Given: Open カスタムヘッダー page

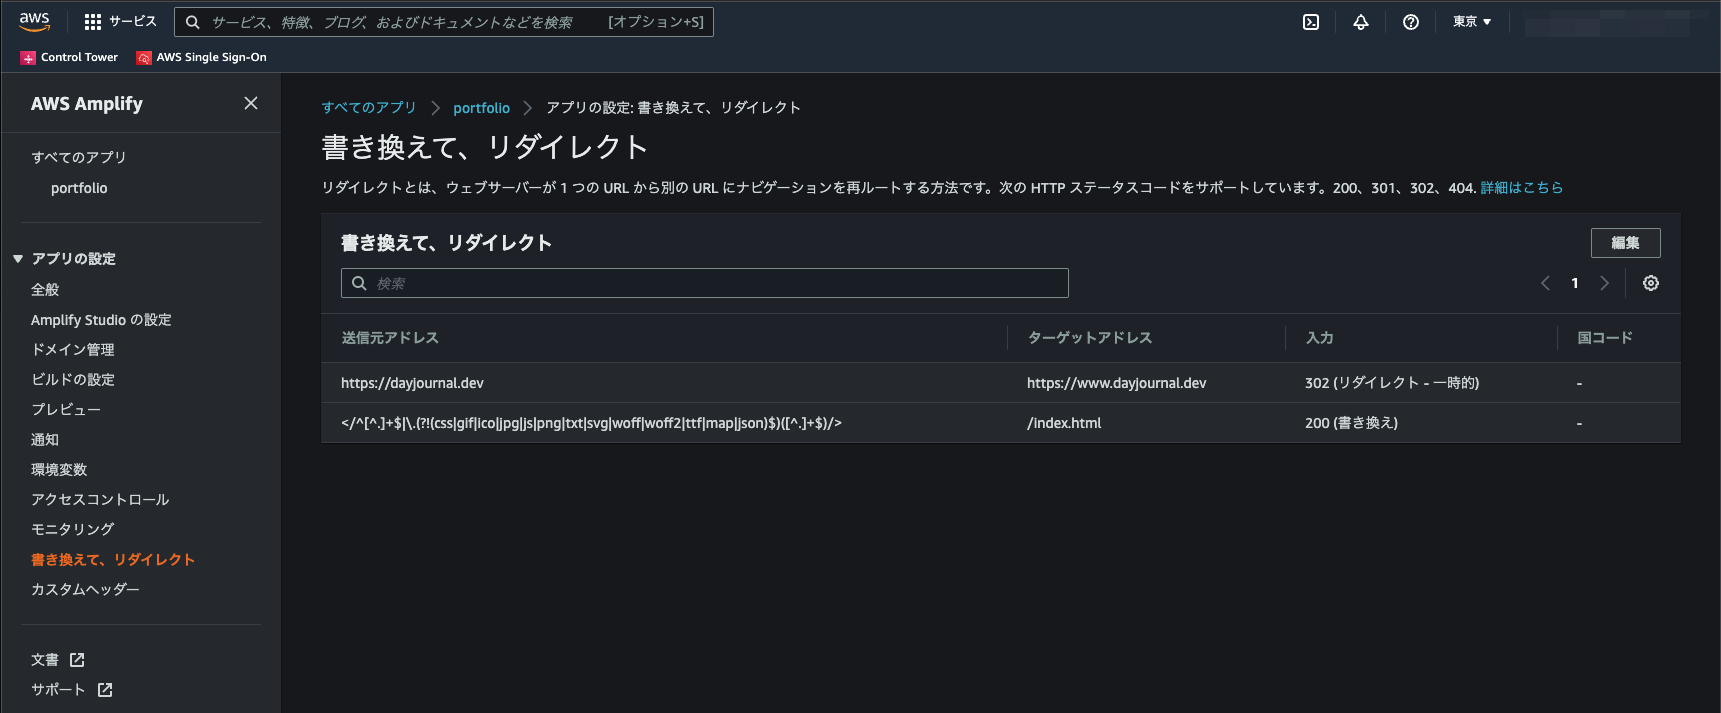Looking at the screenshot, I should point(85,589).
